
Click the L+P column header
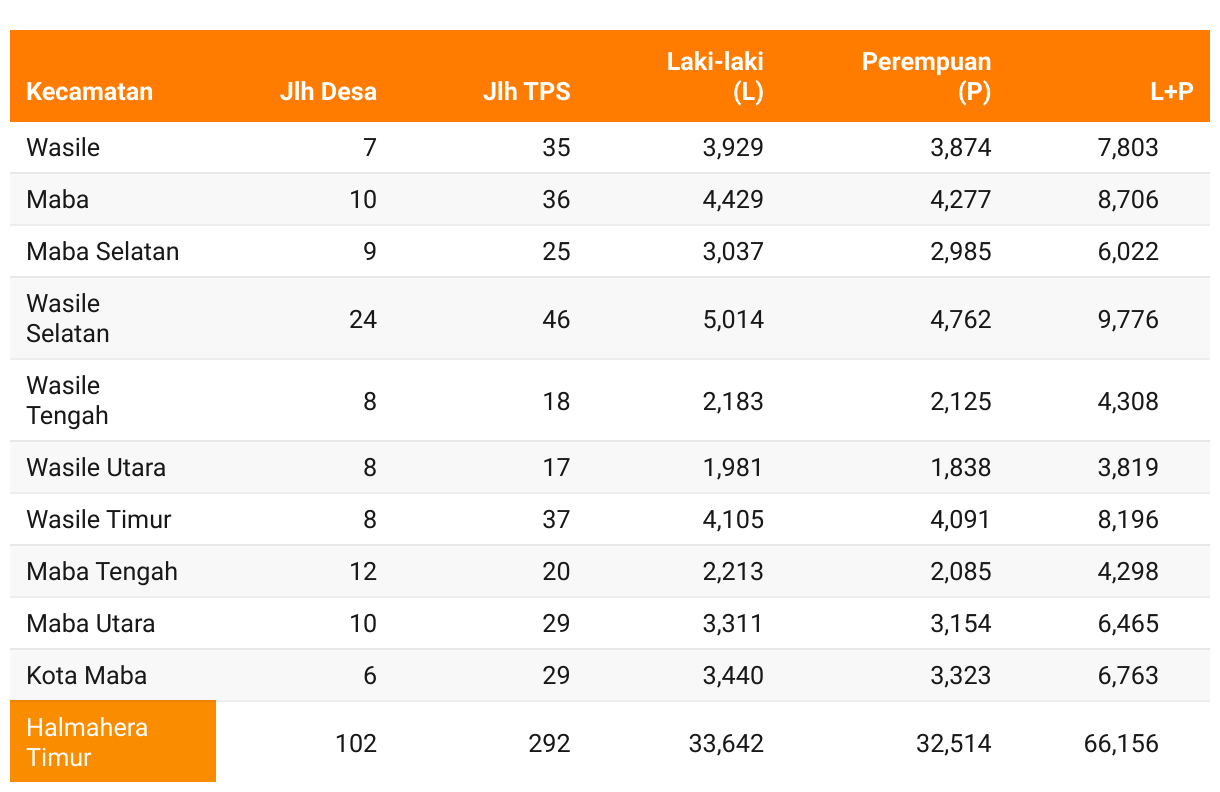tap(1171, 92)
